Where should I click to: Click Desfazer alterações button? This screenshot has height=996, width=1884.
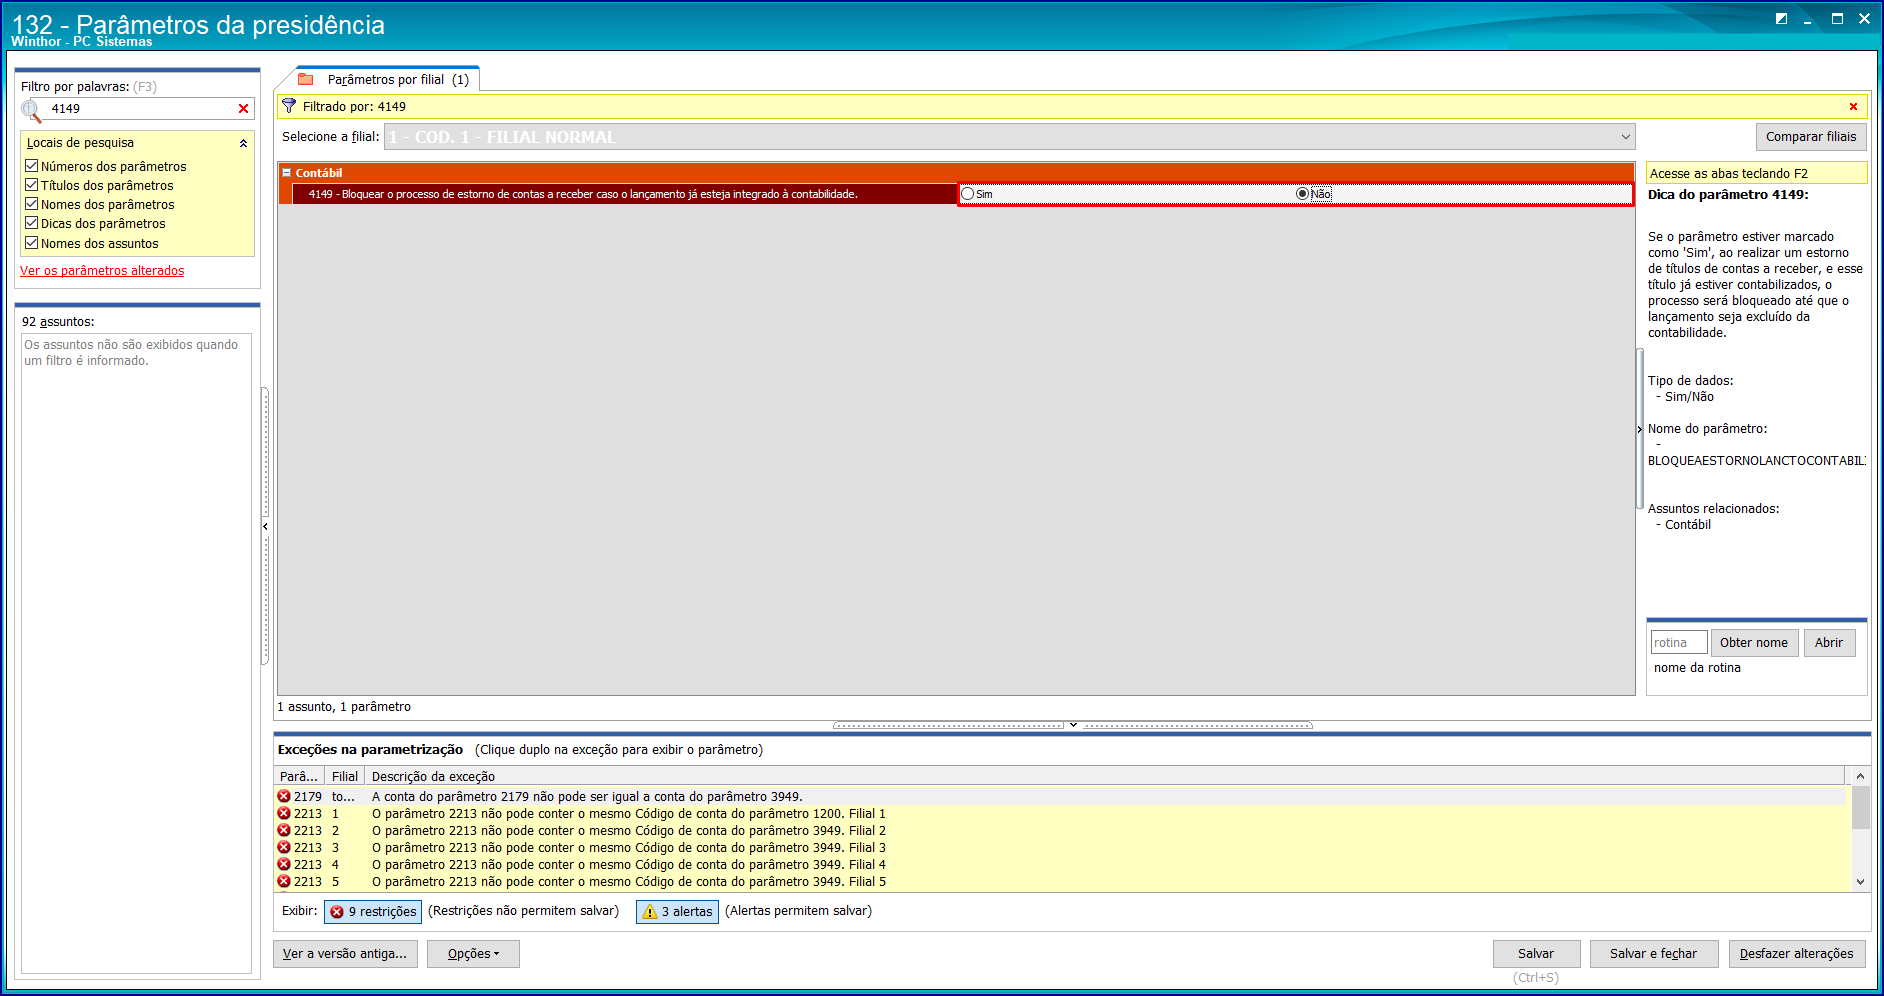(1797, 954)
